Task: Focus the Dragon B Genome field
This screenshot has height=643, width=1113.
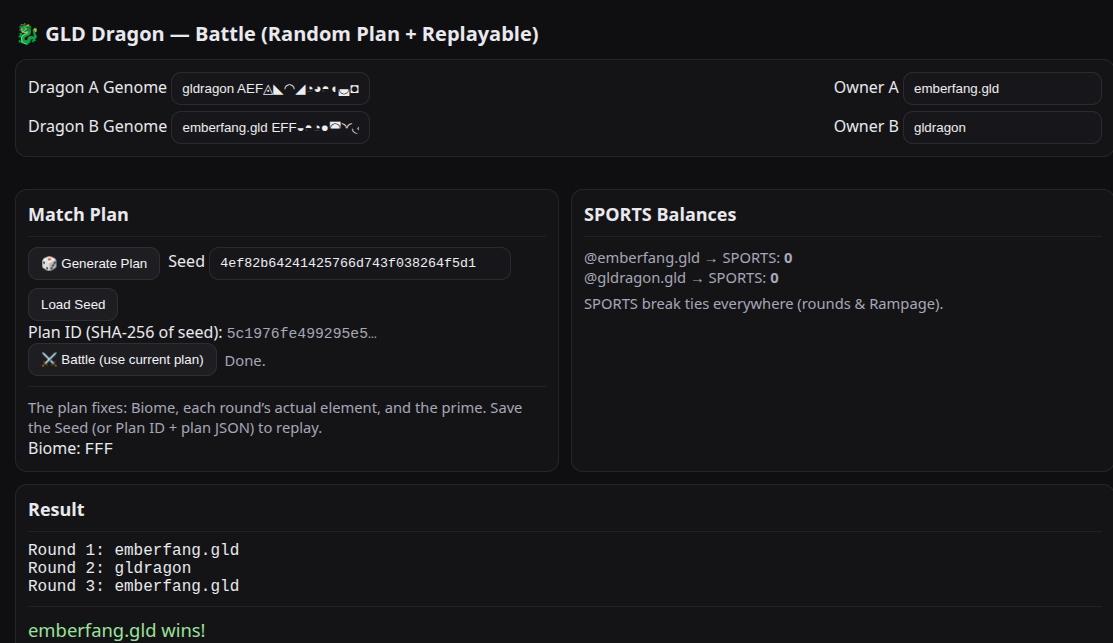Action: click(270, 128)
